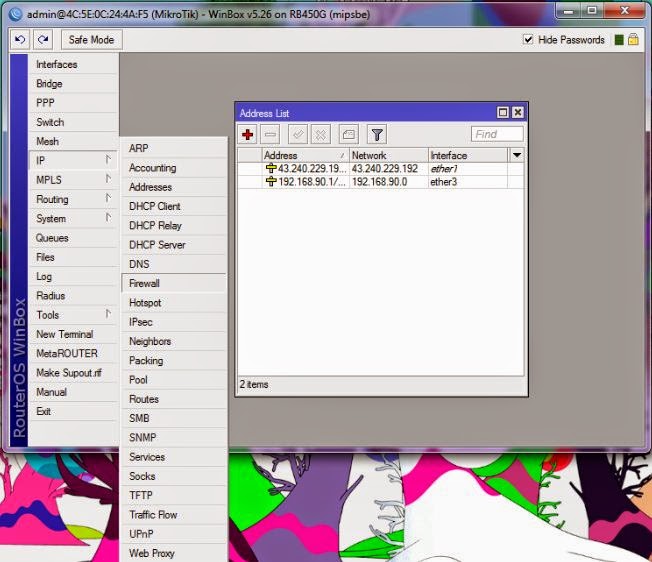Image resolution: width=652 pixels, height=562 pixels.
Task: Open the Log menu item
Action: pyautogui.click(x=73, y=276)
